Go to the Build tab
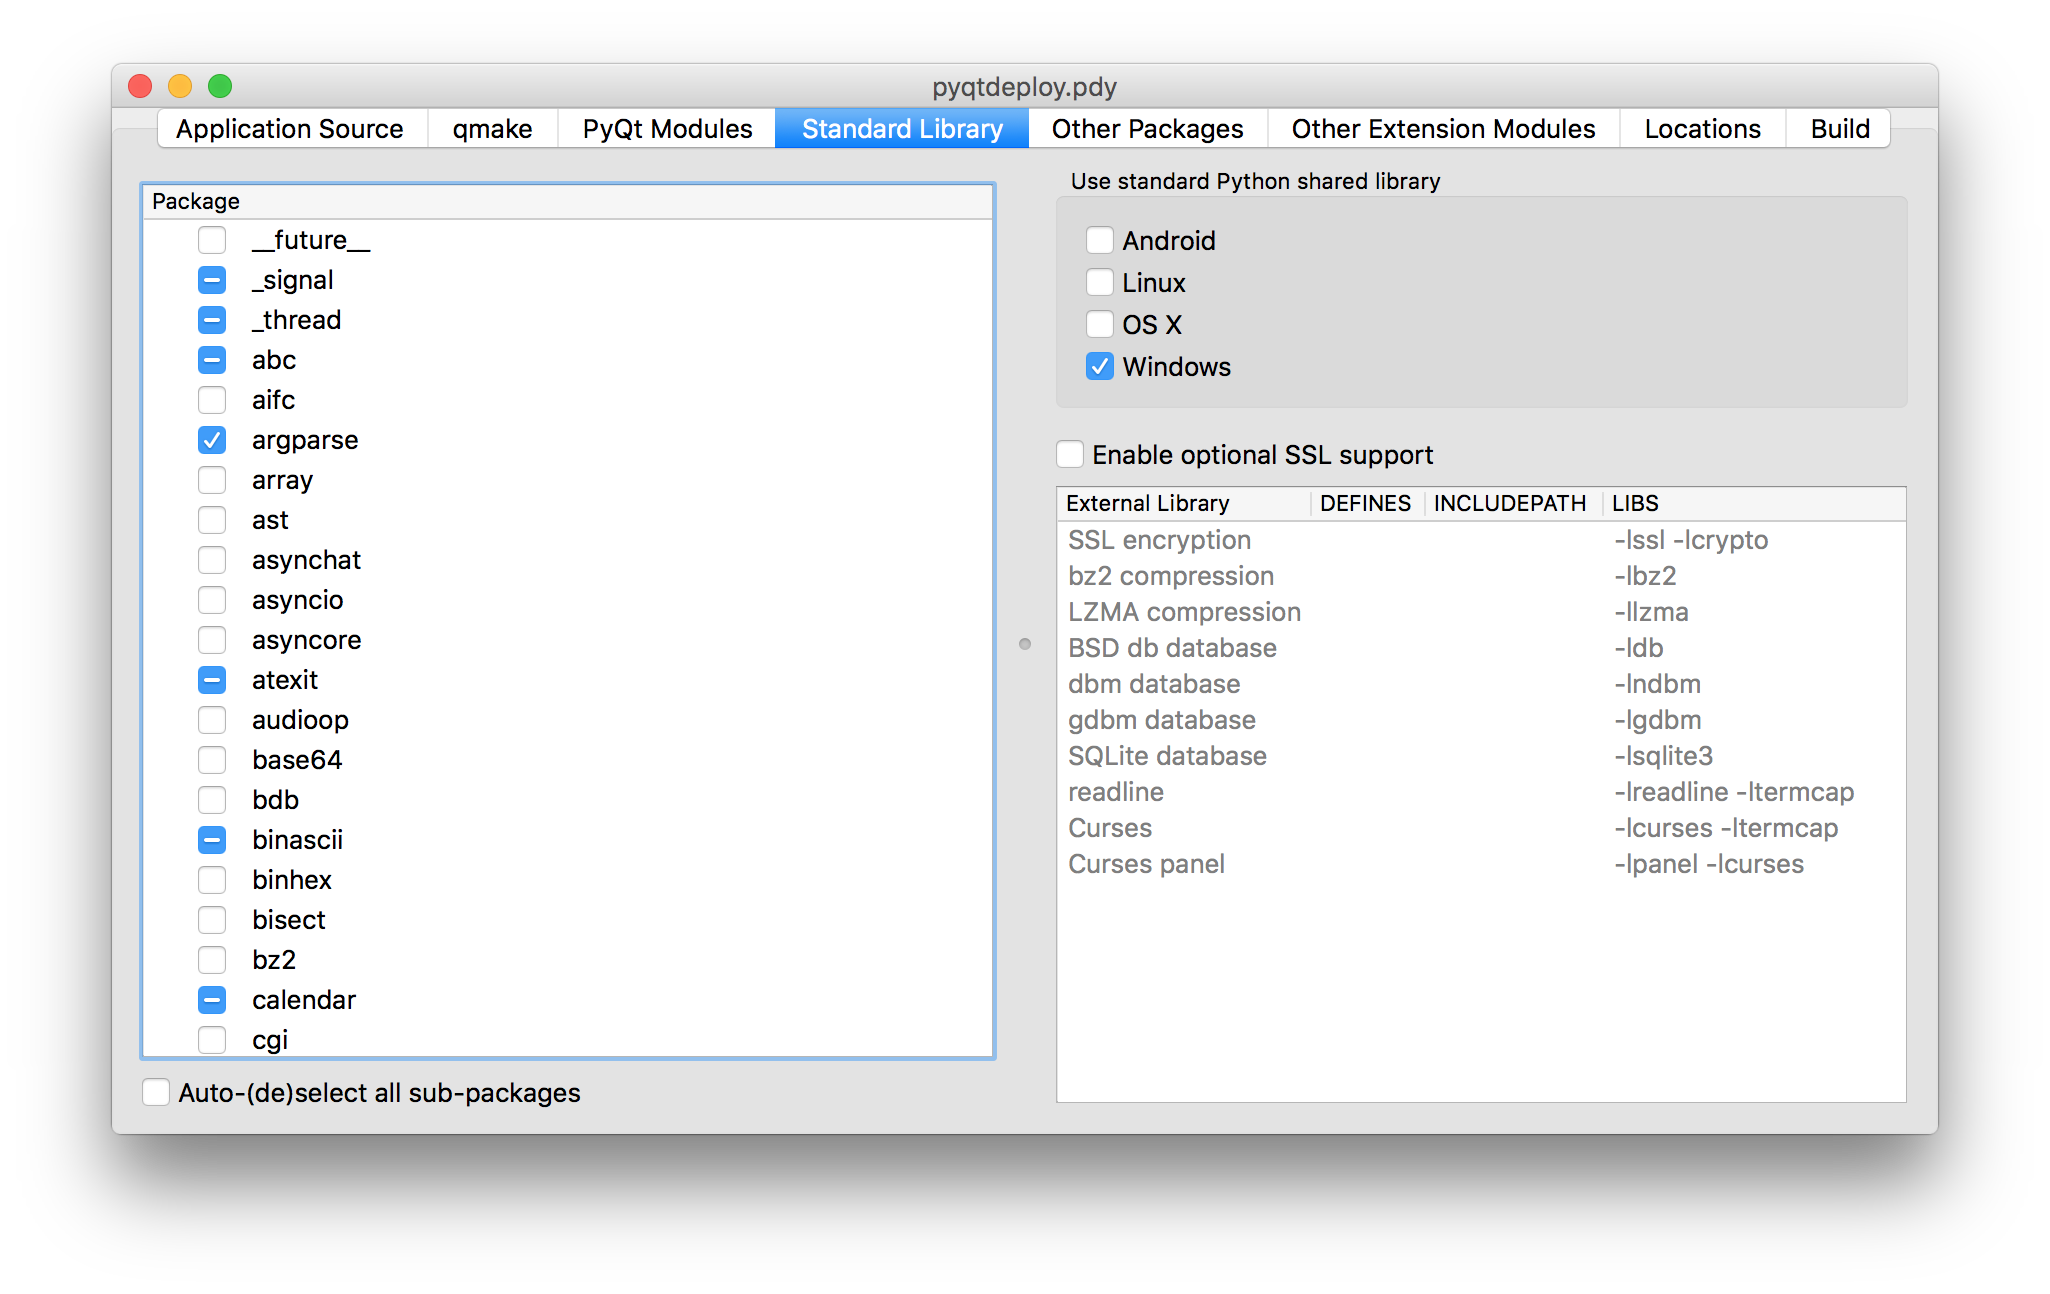This screenshot has height=1294, width=2050. pyautogui.click(x=1839, y=129)
